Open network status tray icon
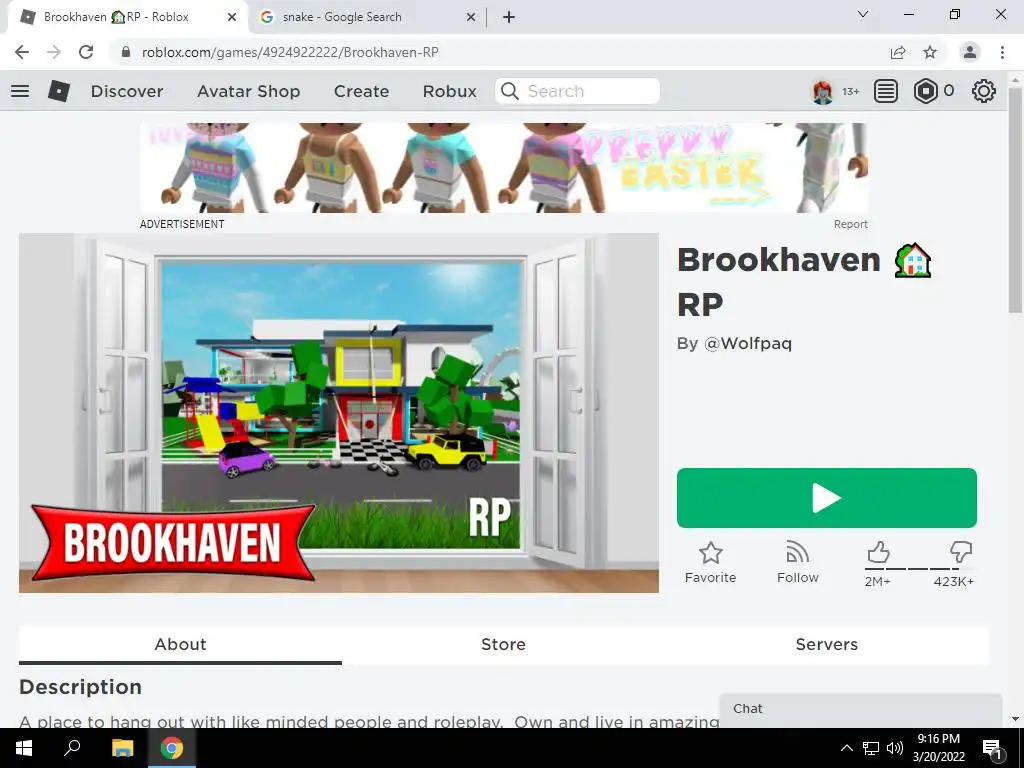 pos(871,748)
